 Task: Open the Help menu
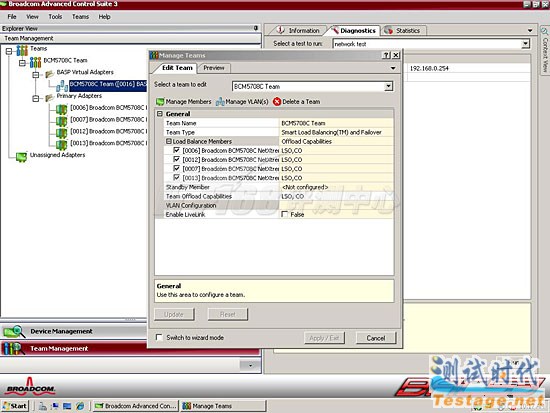coord(104,16)
